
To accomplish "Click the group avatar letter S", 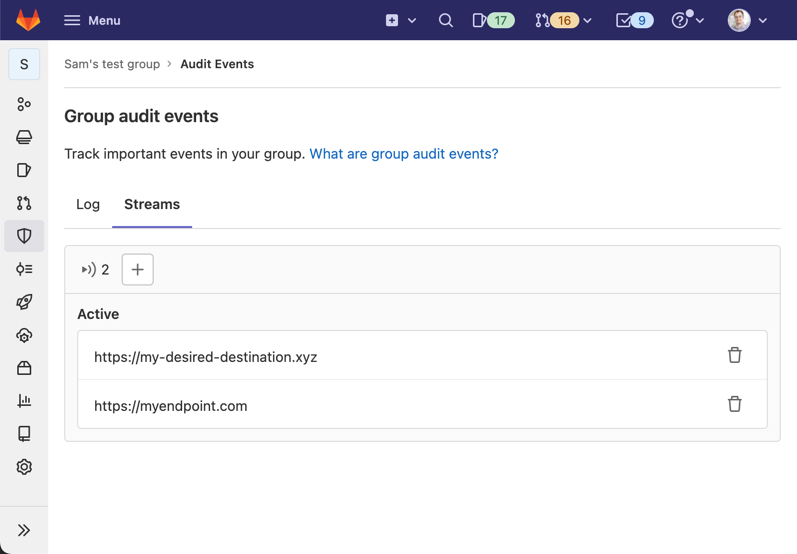I will (24, 65).
